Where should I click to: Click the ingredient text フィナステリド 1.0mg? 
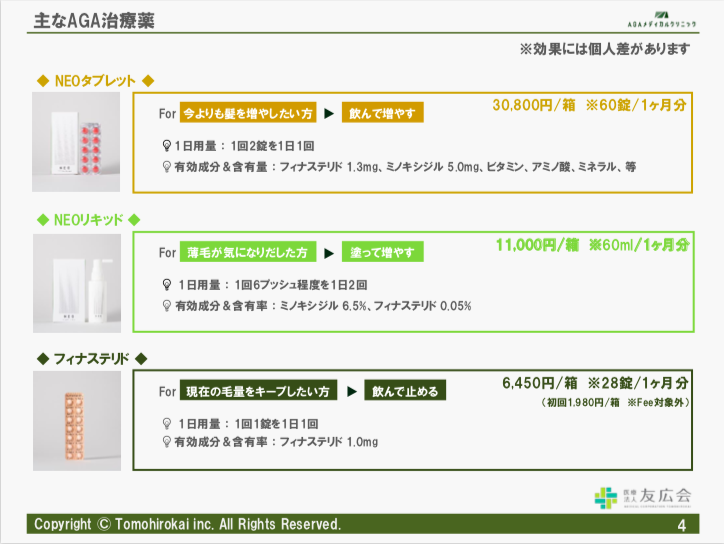pos(328,442)
